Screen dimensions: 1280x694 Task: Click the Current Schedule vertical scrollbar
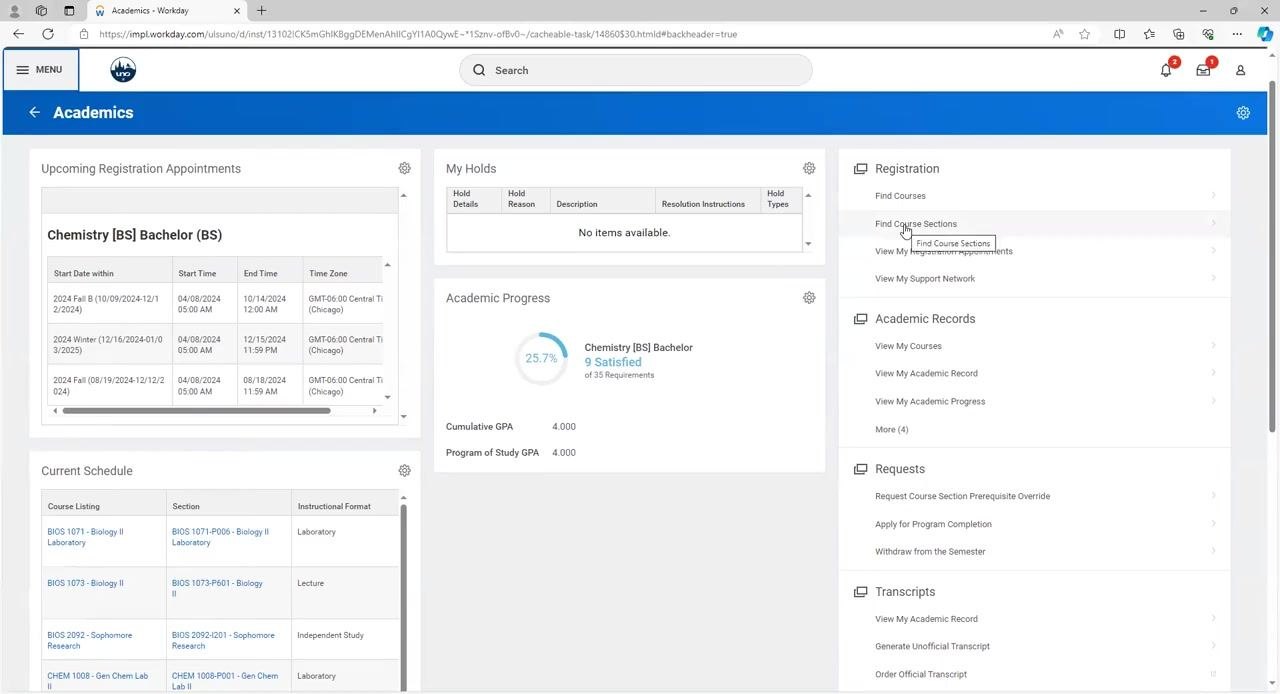click(x=404, y=597)
